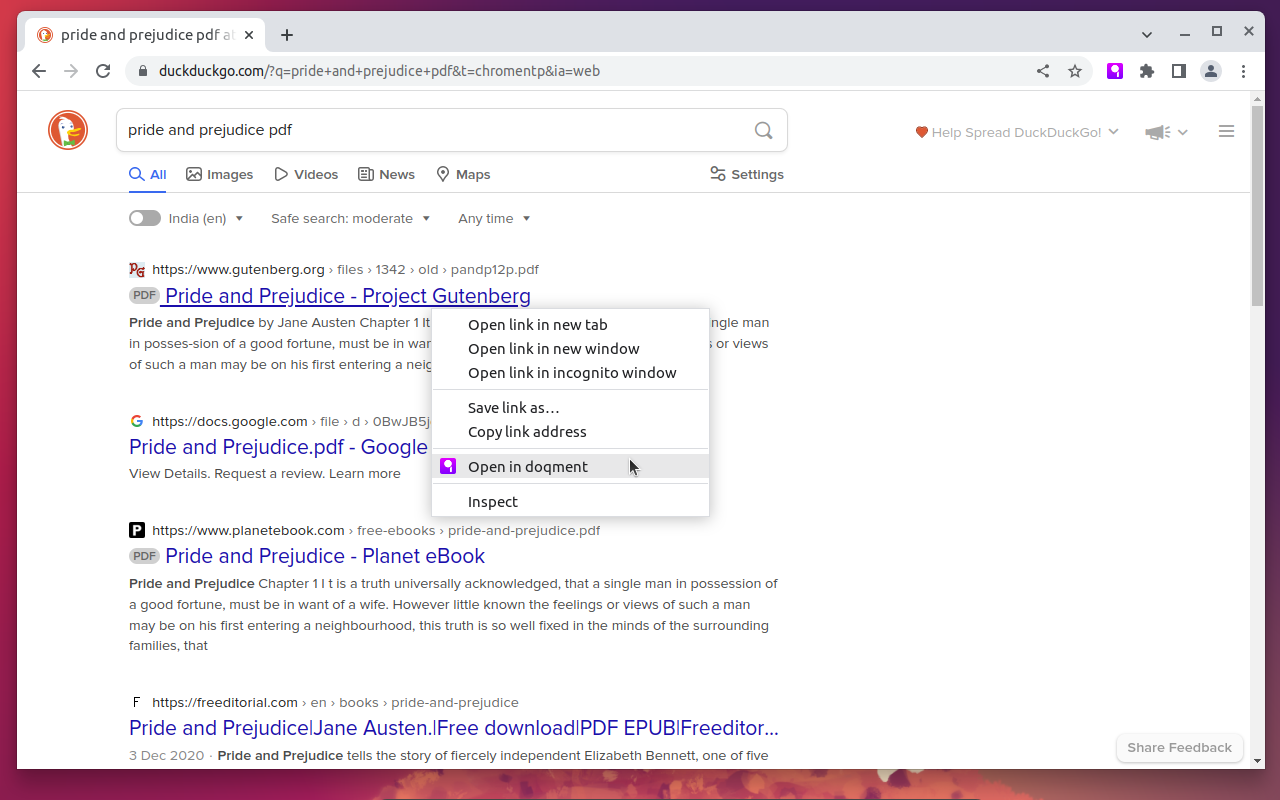The image size is (1280, 800).
Task: Start the search with the magnifier icon
Action: [763, 130]
